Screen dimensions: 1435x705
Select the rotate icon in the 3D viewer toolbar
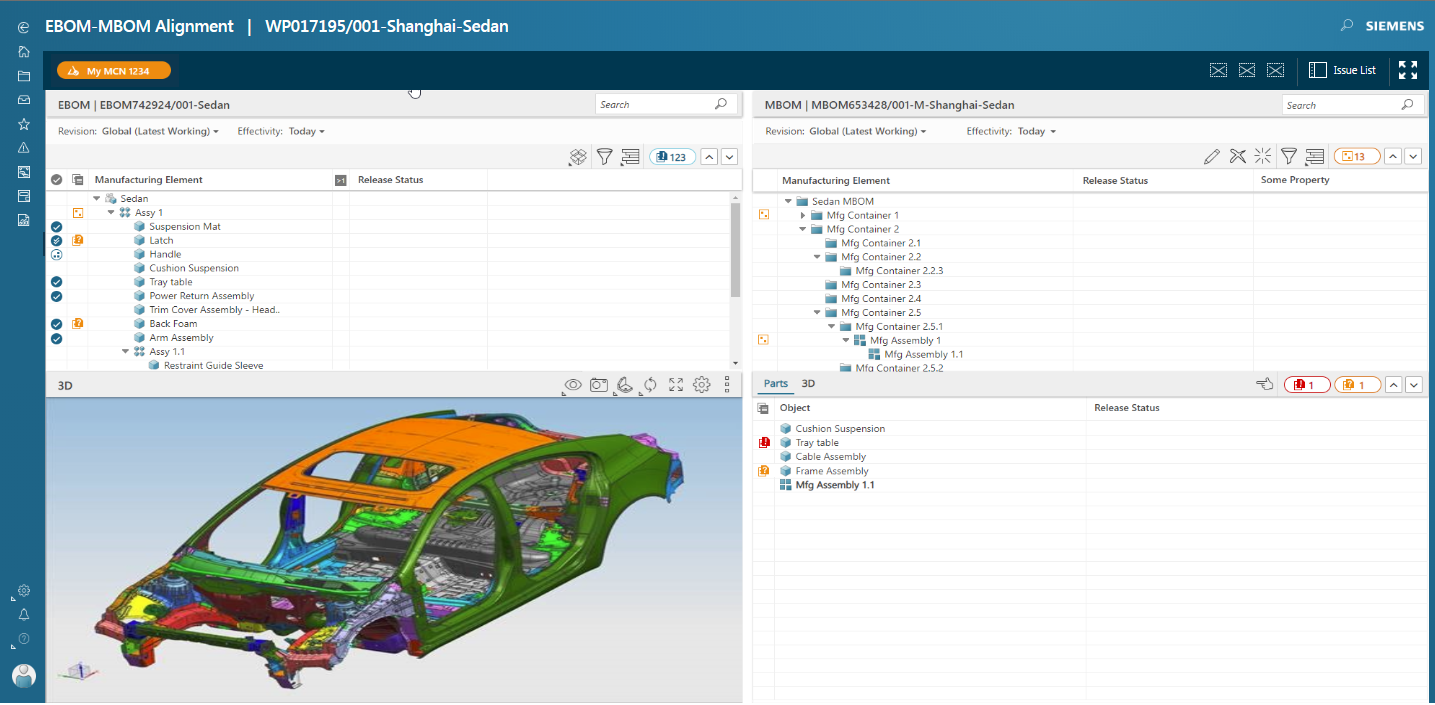click(x=649, y=384)
